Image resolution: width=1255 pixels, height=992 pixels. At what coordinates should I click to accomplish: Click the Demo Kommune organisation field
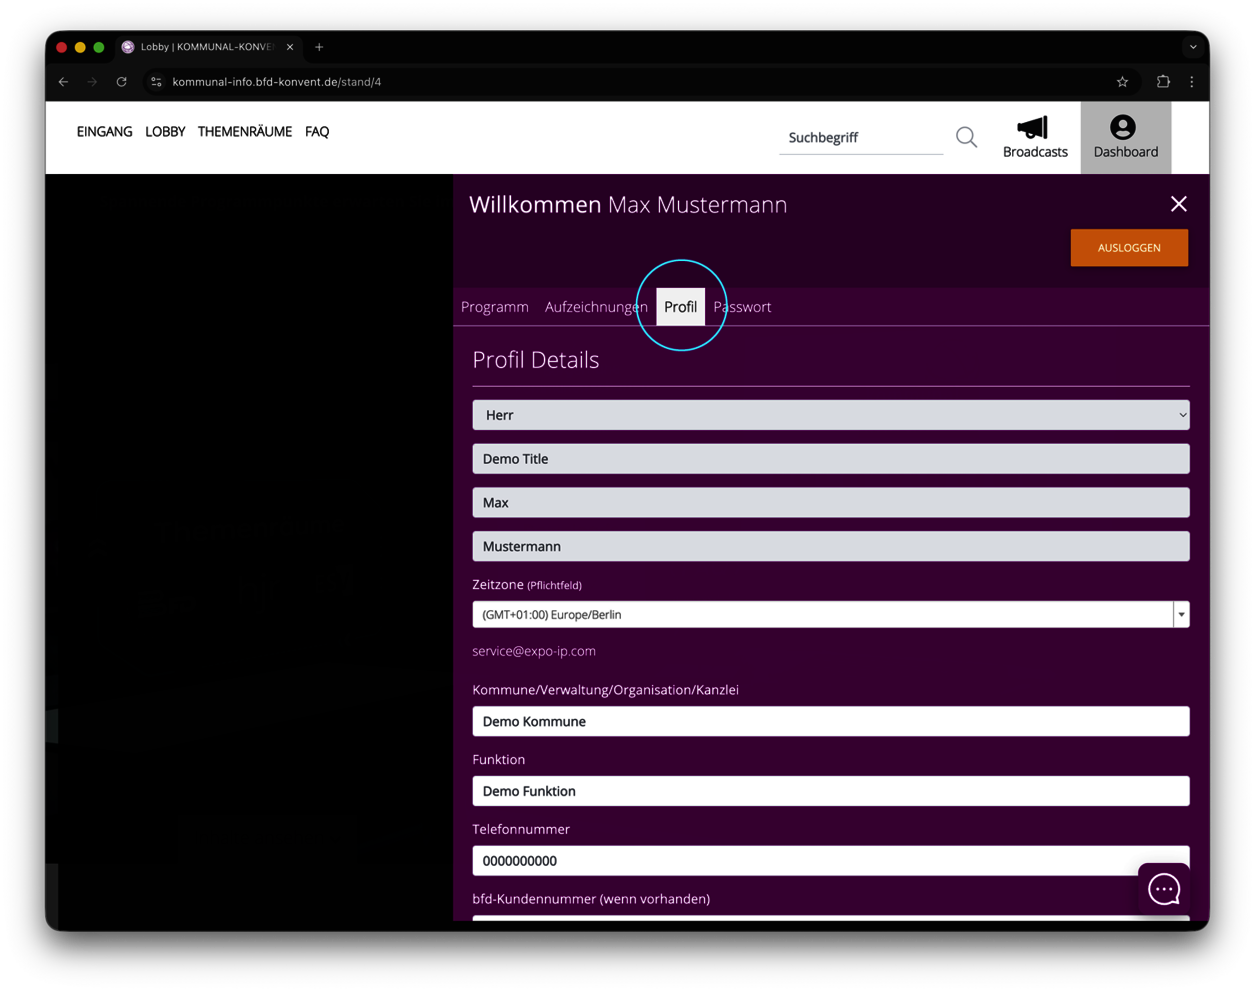tap(831, 721)
